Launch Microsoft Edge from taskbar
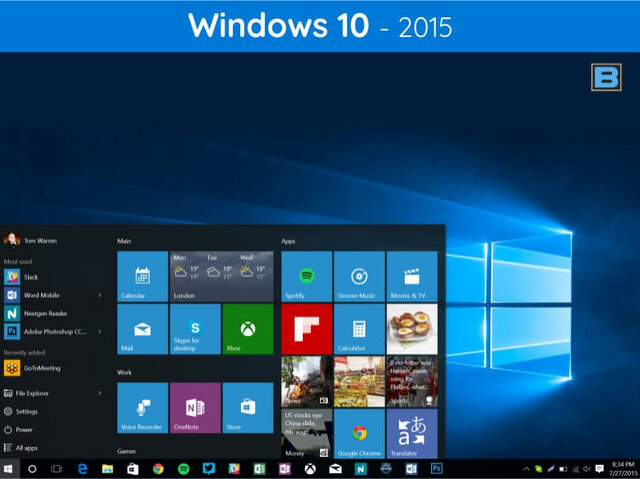Image resolution: width=640 pixels, height=479 pixels. (82, 469)
